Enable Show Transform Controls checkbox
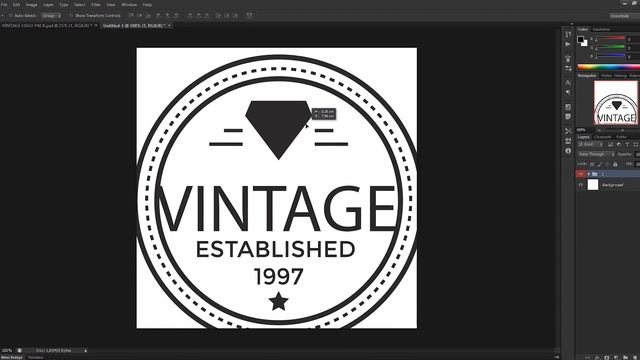This screenshot has width=640, height=360. tap(71, 16)
